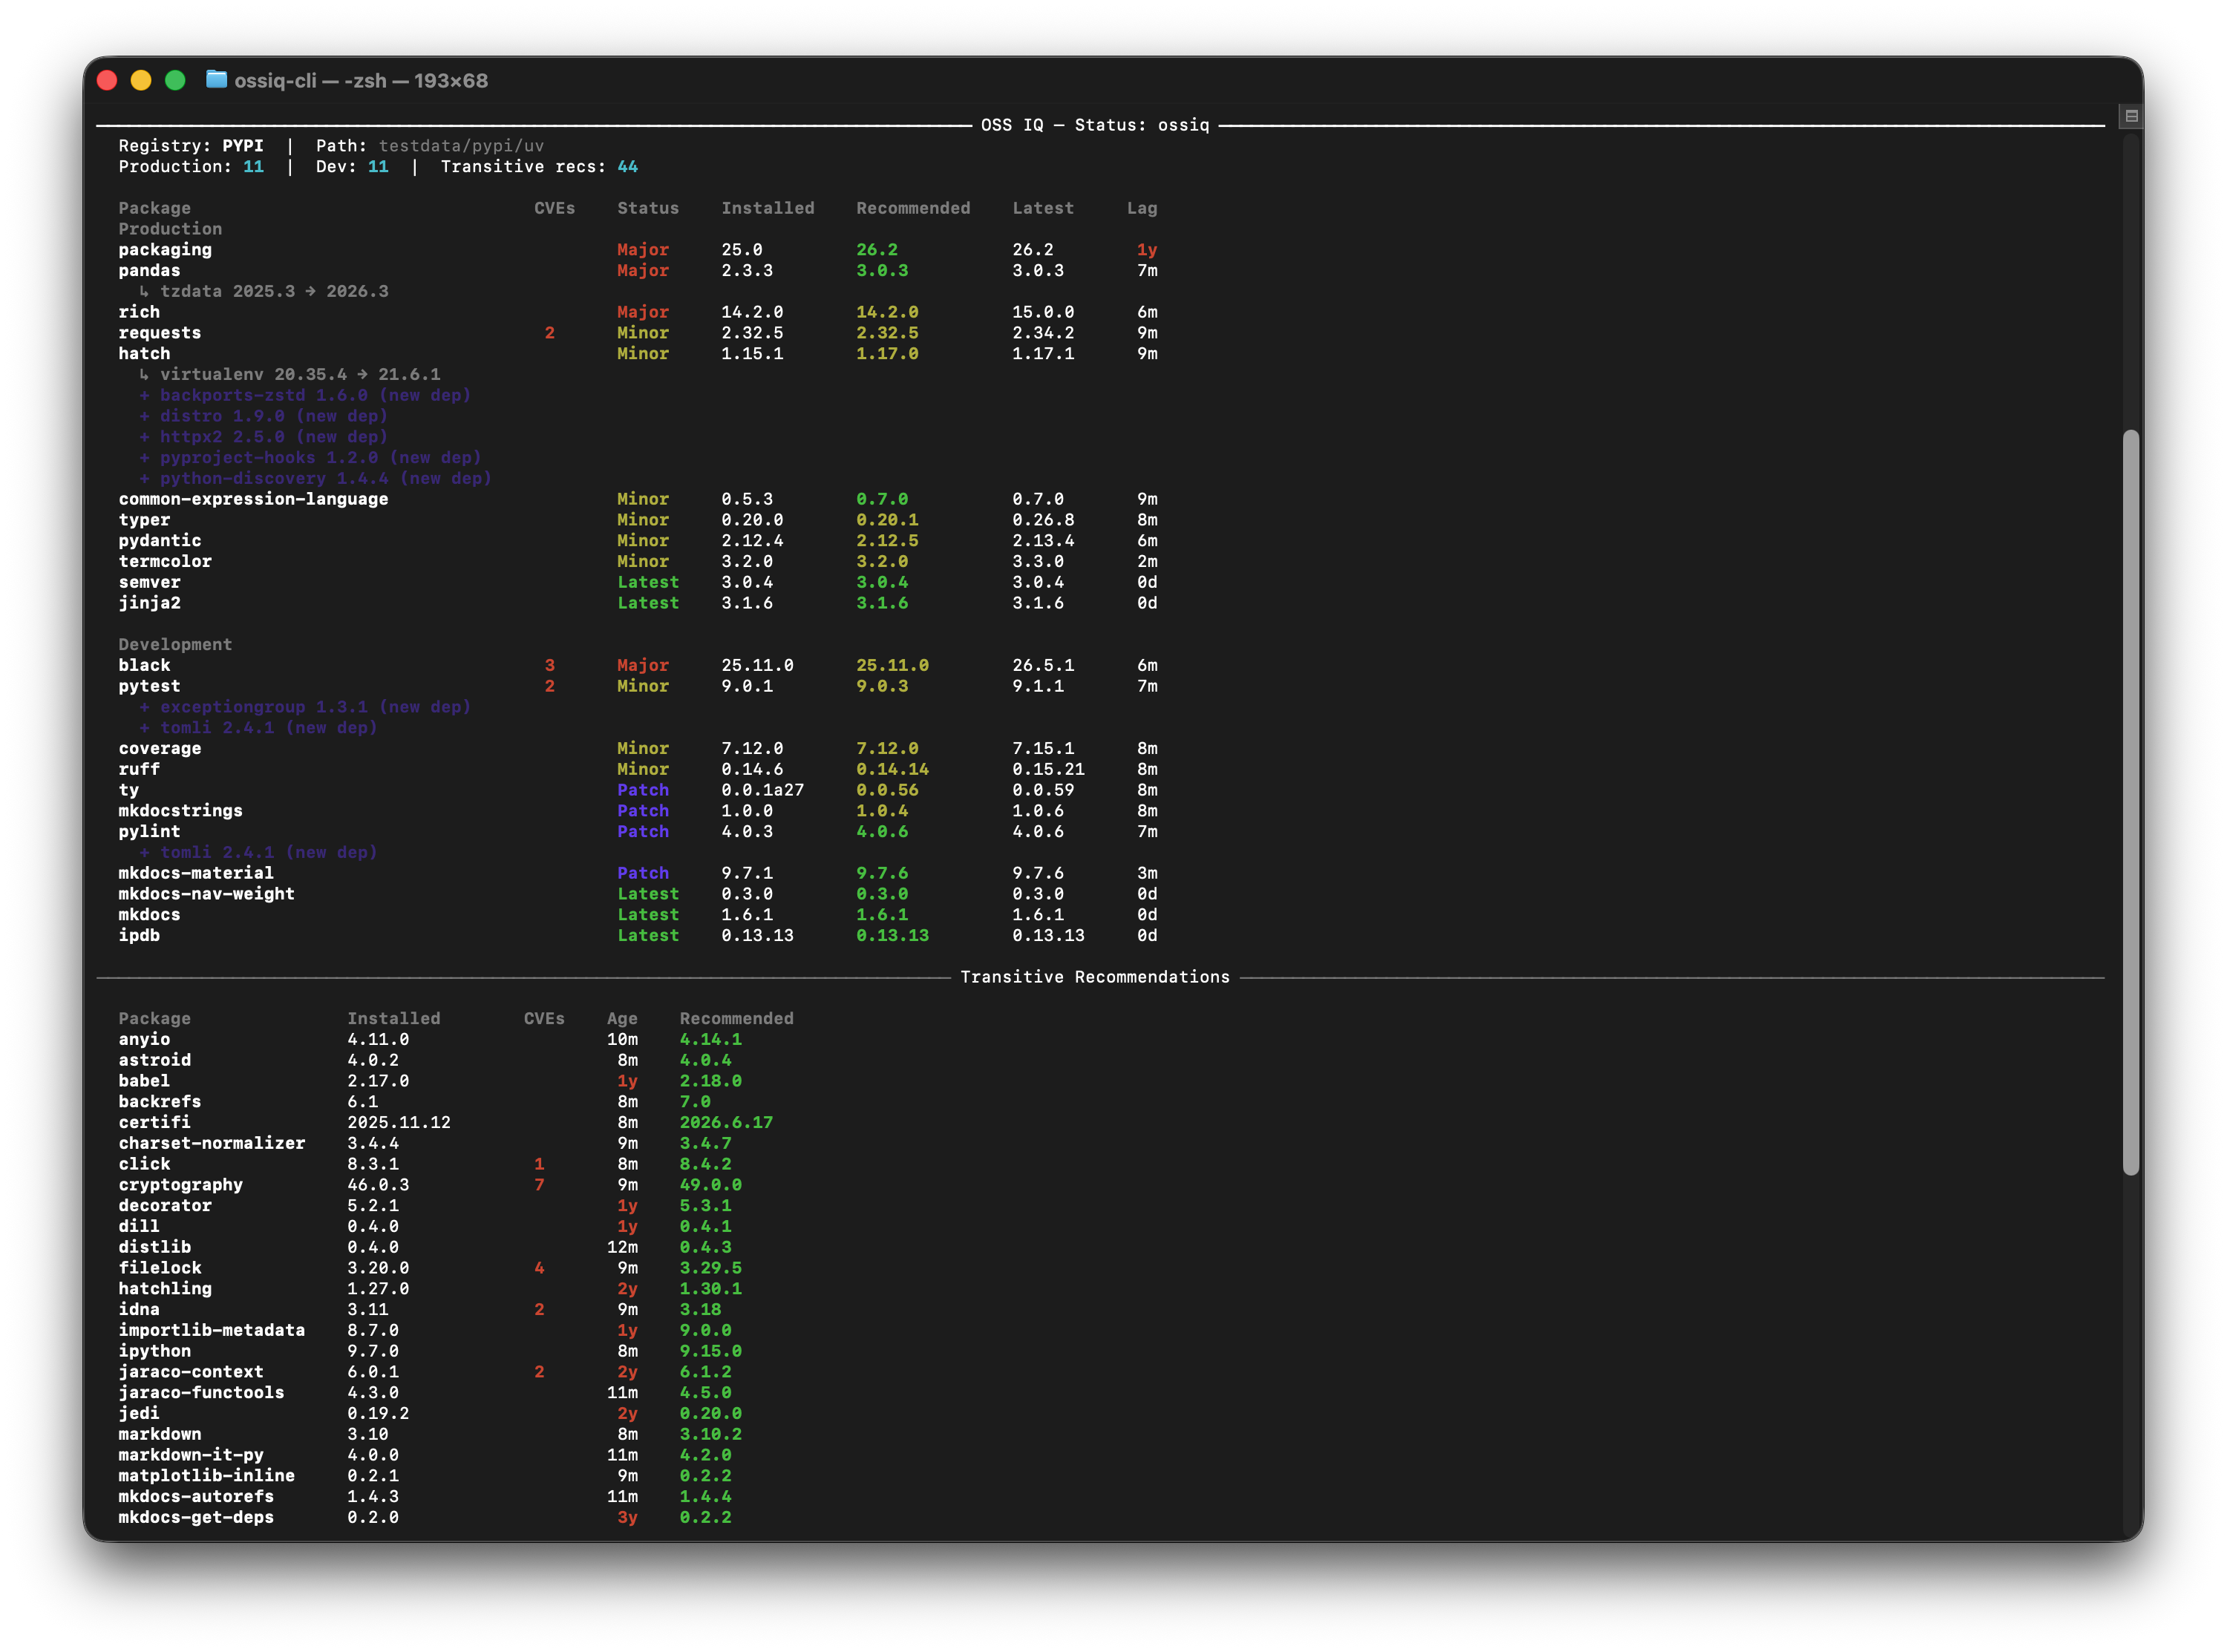The image size is (2227, 1652).
Task: Click window title 'ossiq-cli — -zsh — 193×68'
Action: pyautogui.click(x=361, y=81)
